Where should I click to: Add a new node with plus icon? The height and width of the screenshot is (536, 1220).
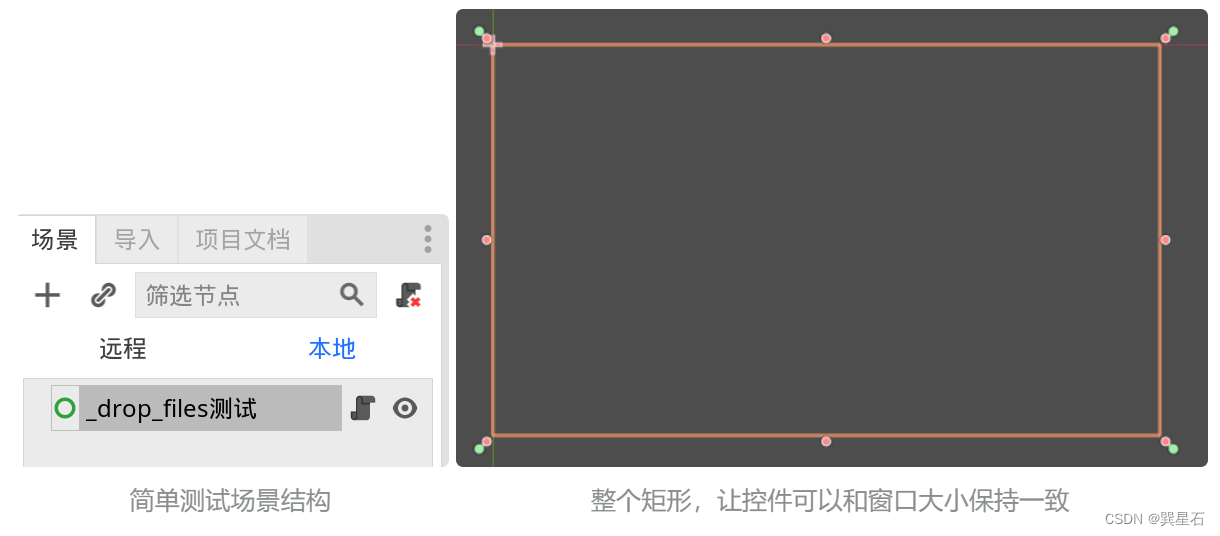47,295
